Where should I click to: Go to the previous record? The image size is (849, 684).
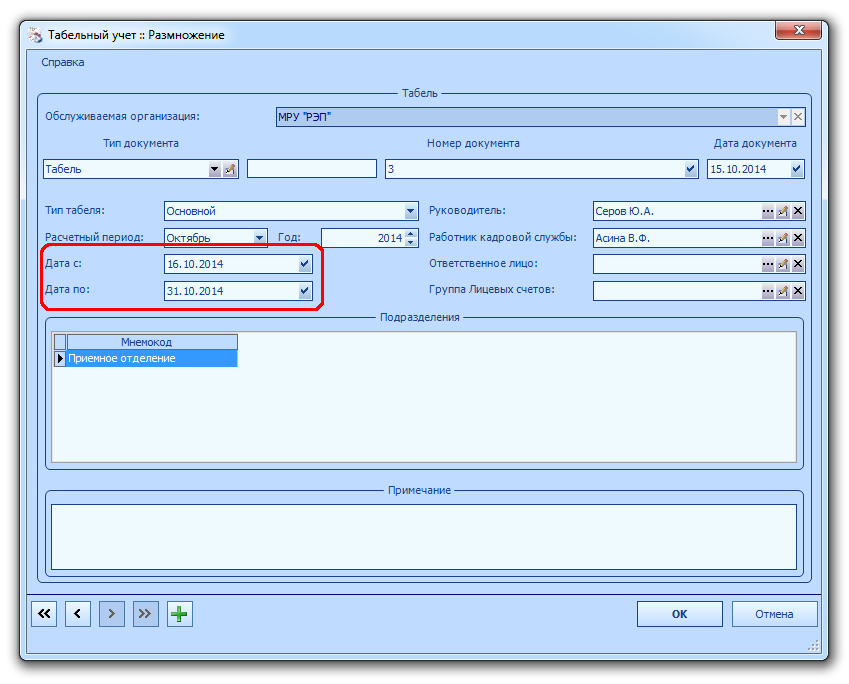pos(78,614)
